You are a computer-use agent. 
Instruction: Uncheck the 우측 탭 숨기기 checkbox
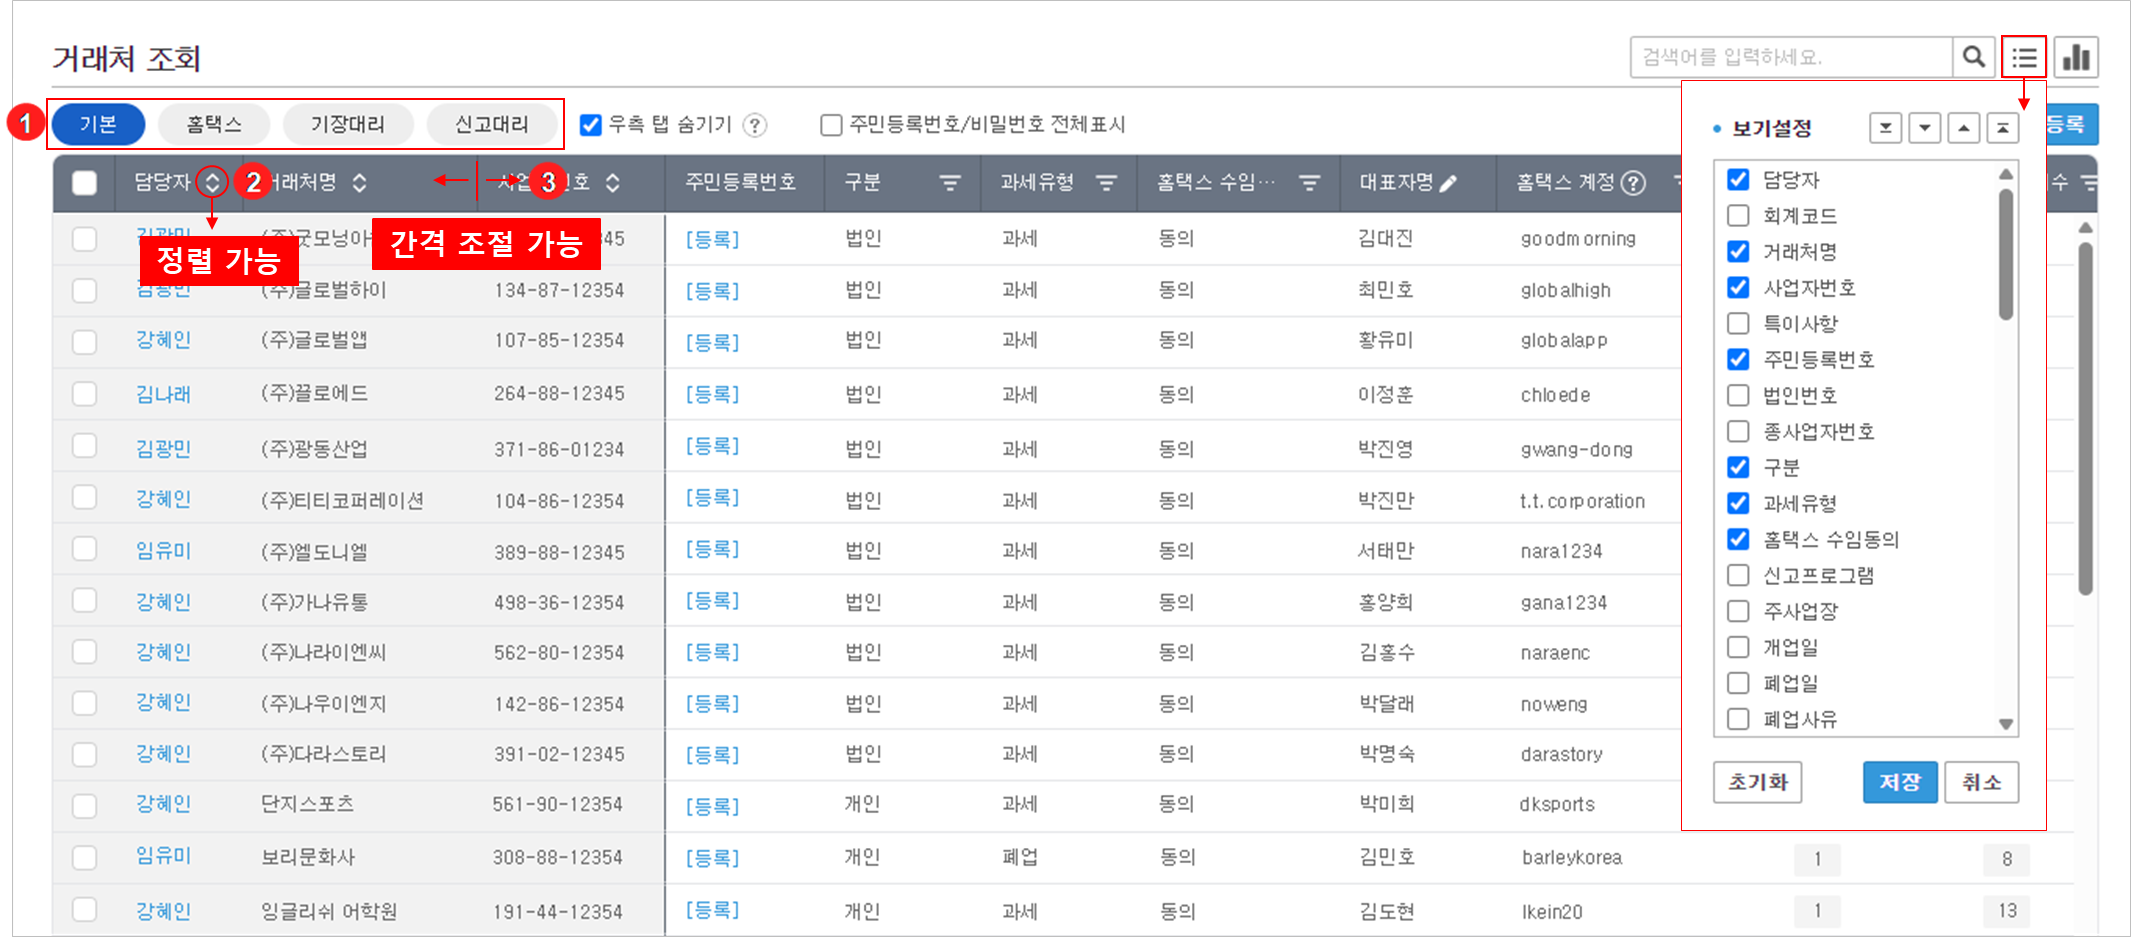point(591,125)
